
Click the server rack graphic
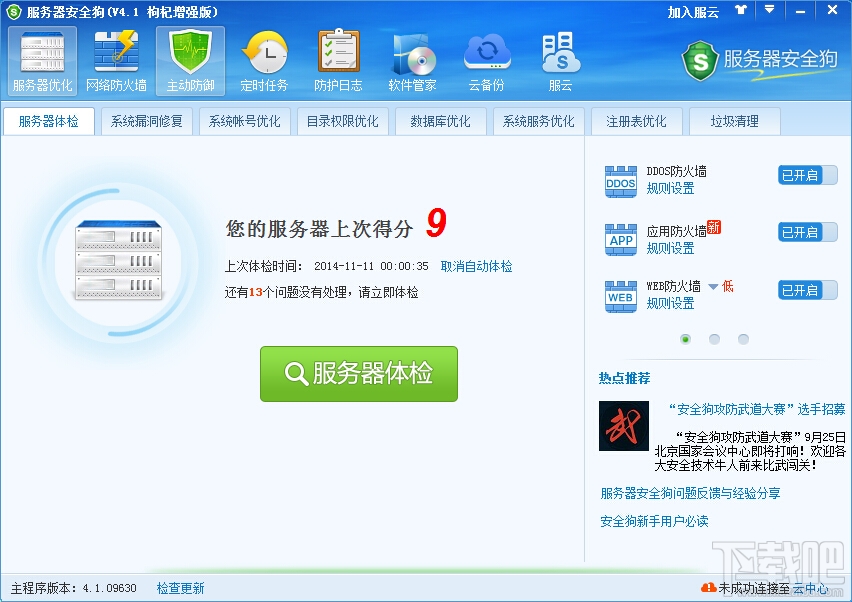118,260
